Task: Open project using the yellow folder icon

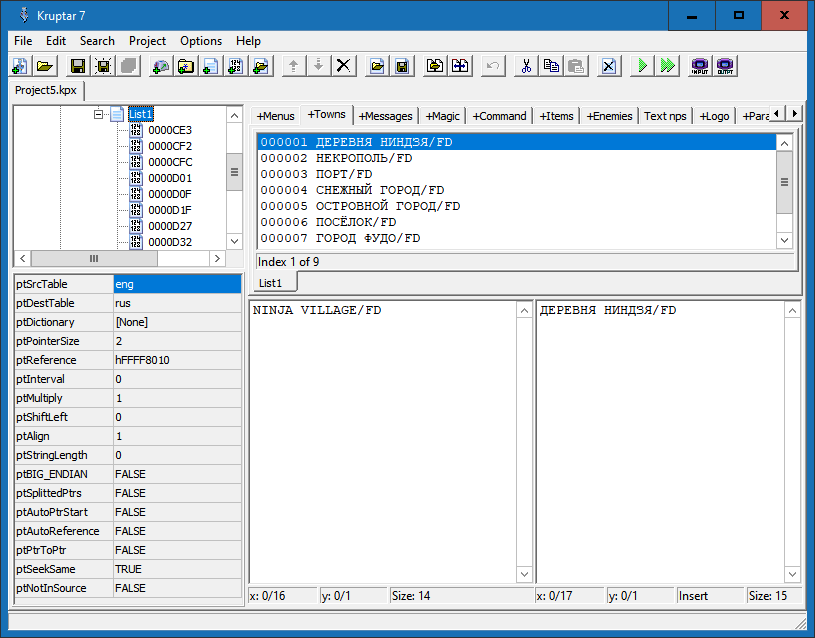Action: 45,66
